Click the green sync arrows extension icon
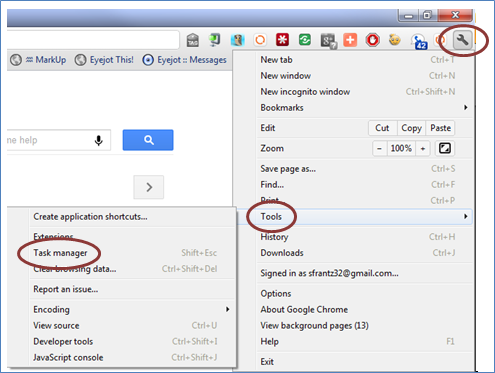The width and height of the screenshot is (495, 373). (x=305, y=40)
